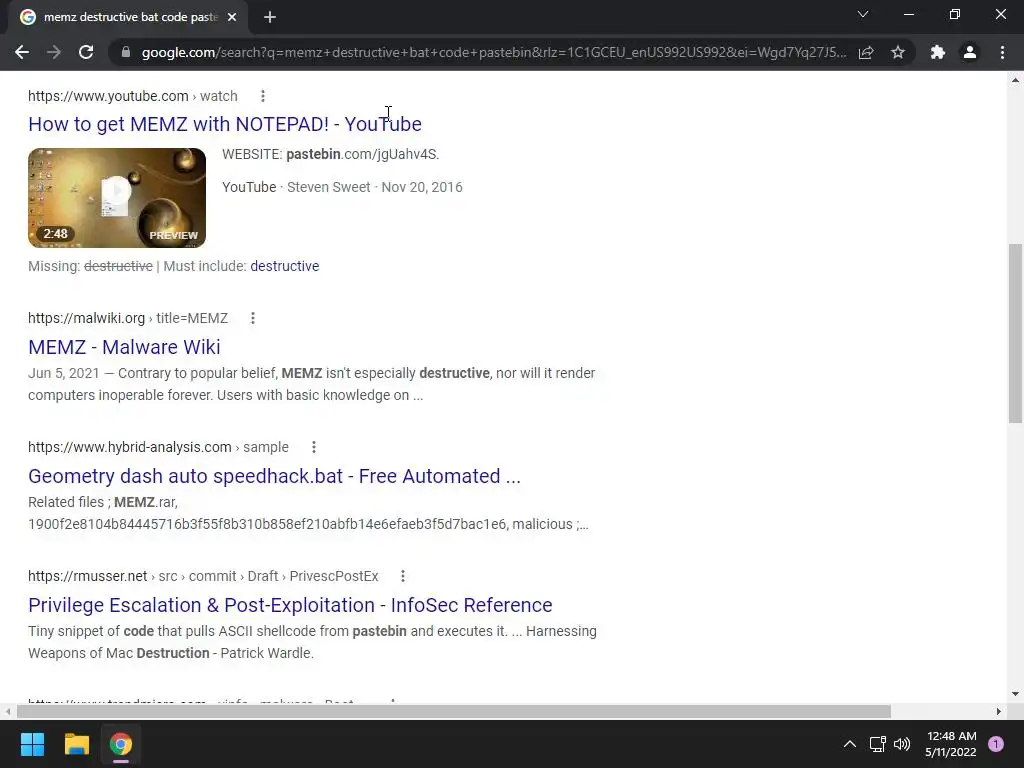Click the Chrome taskbar icon
The width and height of the screenshot is (1024, 768).
[121, 744]
